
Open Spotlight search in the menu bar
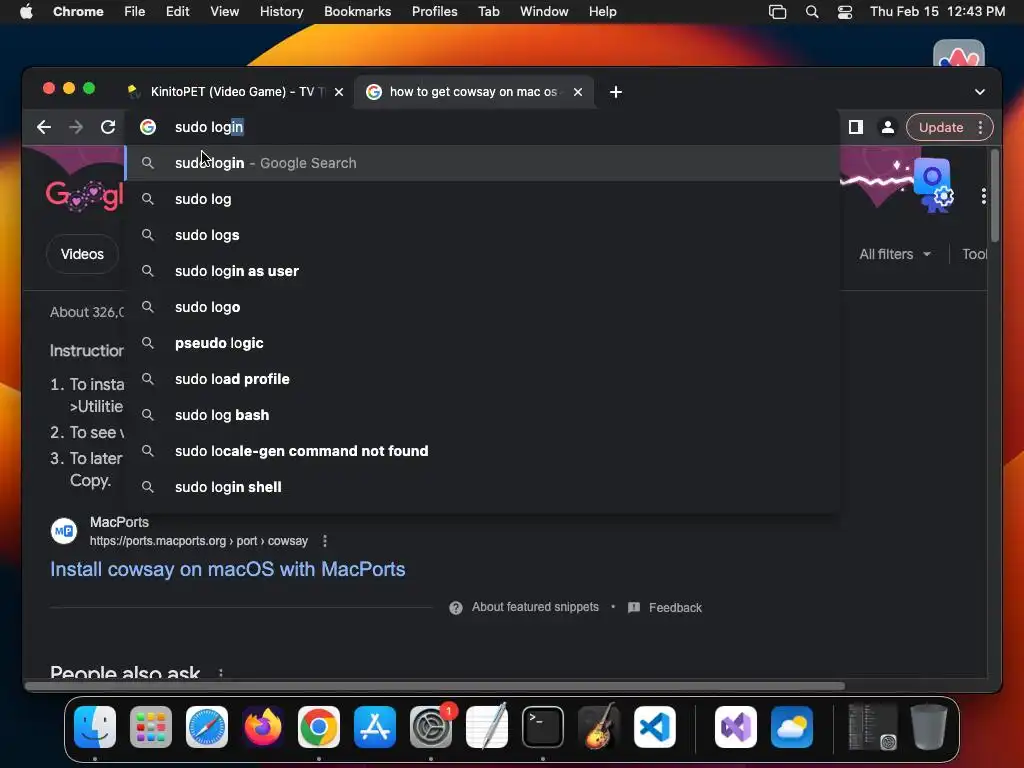[812, 12]
